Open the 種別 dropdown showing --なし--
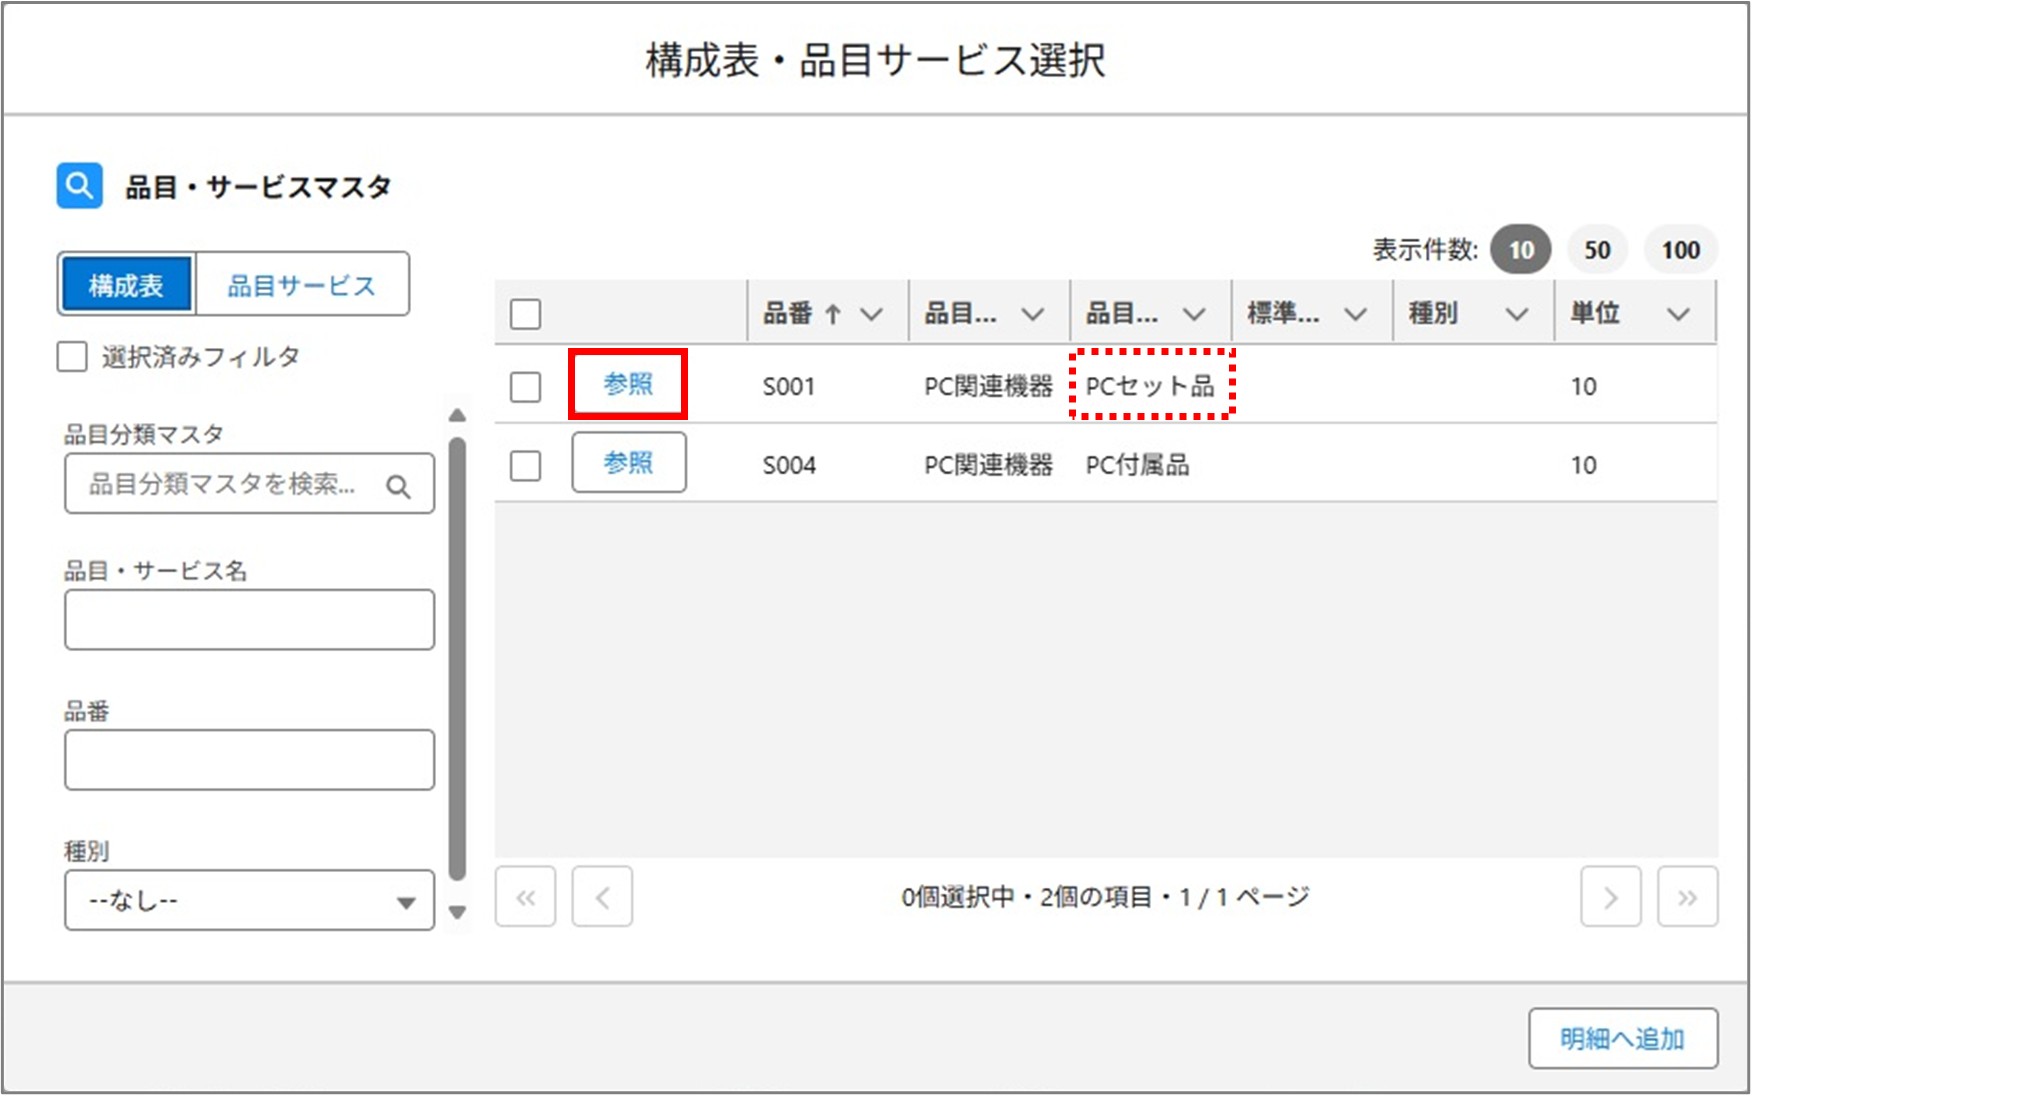The image size is (2027, 1100). coord(247,900)
